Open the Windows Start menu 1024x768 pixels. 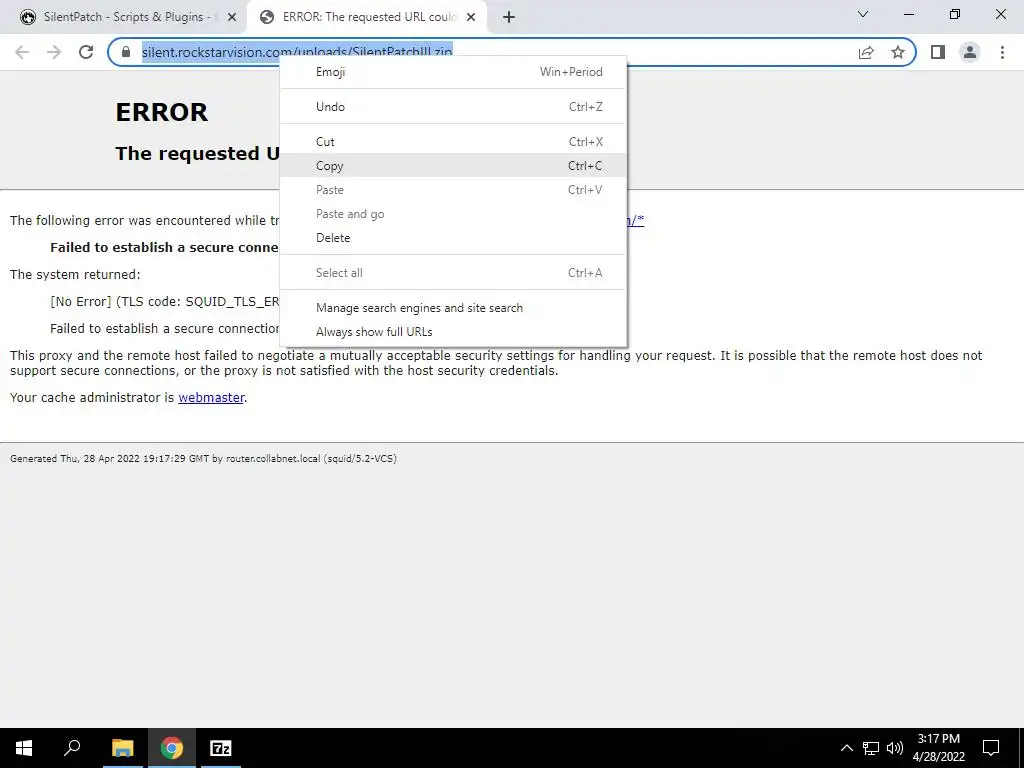click(x=24, y=748)
